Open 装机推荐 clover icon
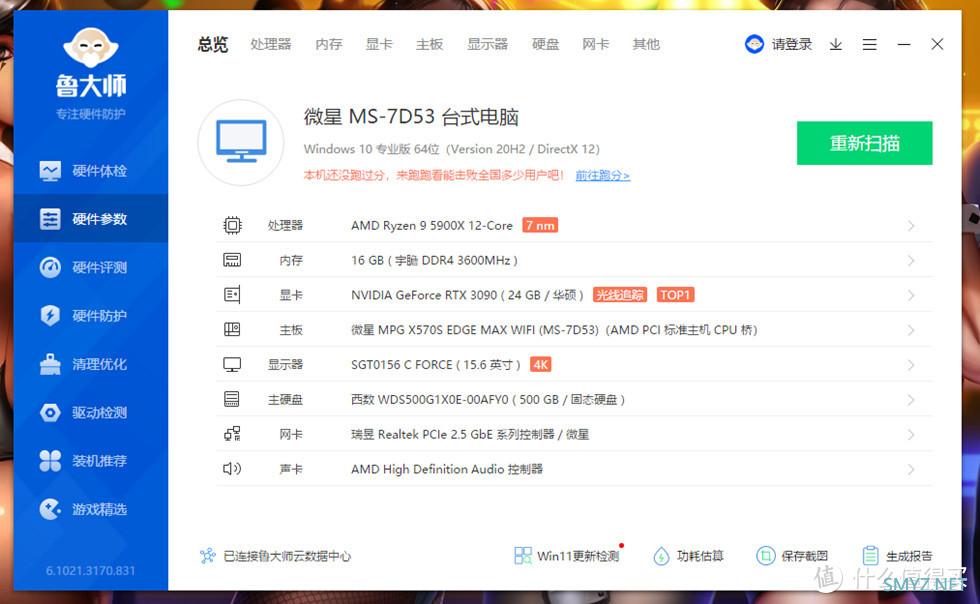Screen dimensions: 980x604 tap(50, 461)
